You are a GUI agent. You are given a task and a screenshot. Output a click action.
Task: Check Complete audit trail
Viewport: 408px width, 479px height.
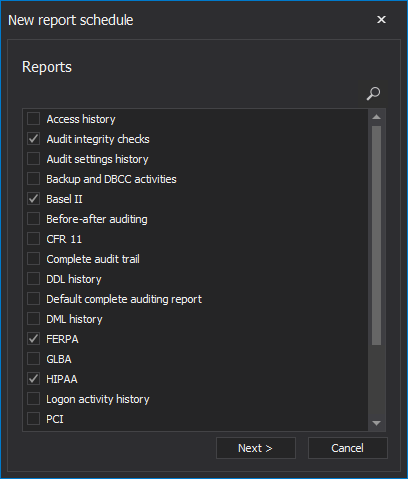[x=33, y=259]
